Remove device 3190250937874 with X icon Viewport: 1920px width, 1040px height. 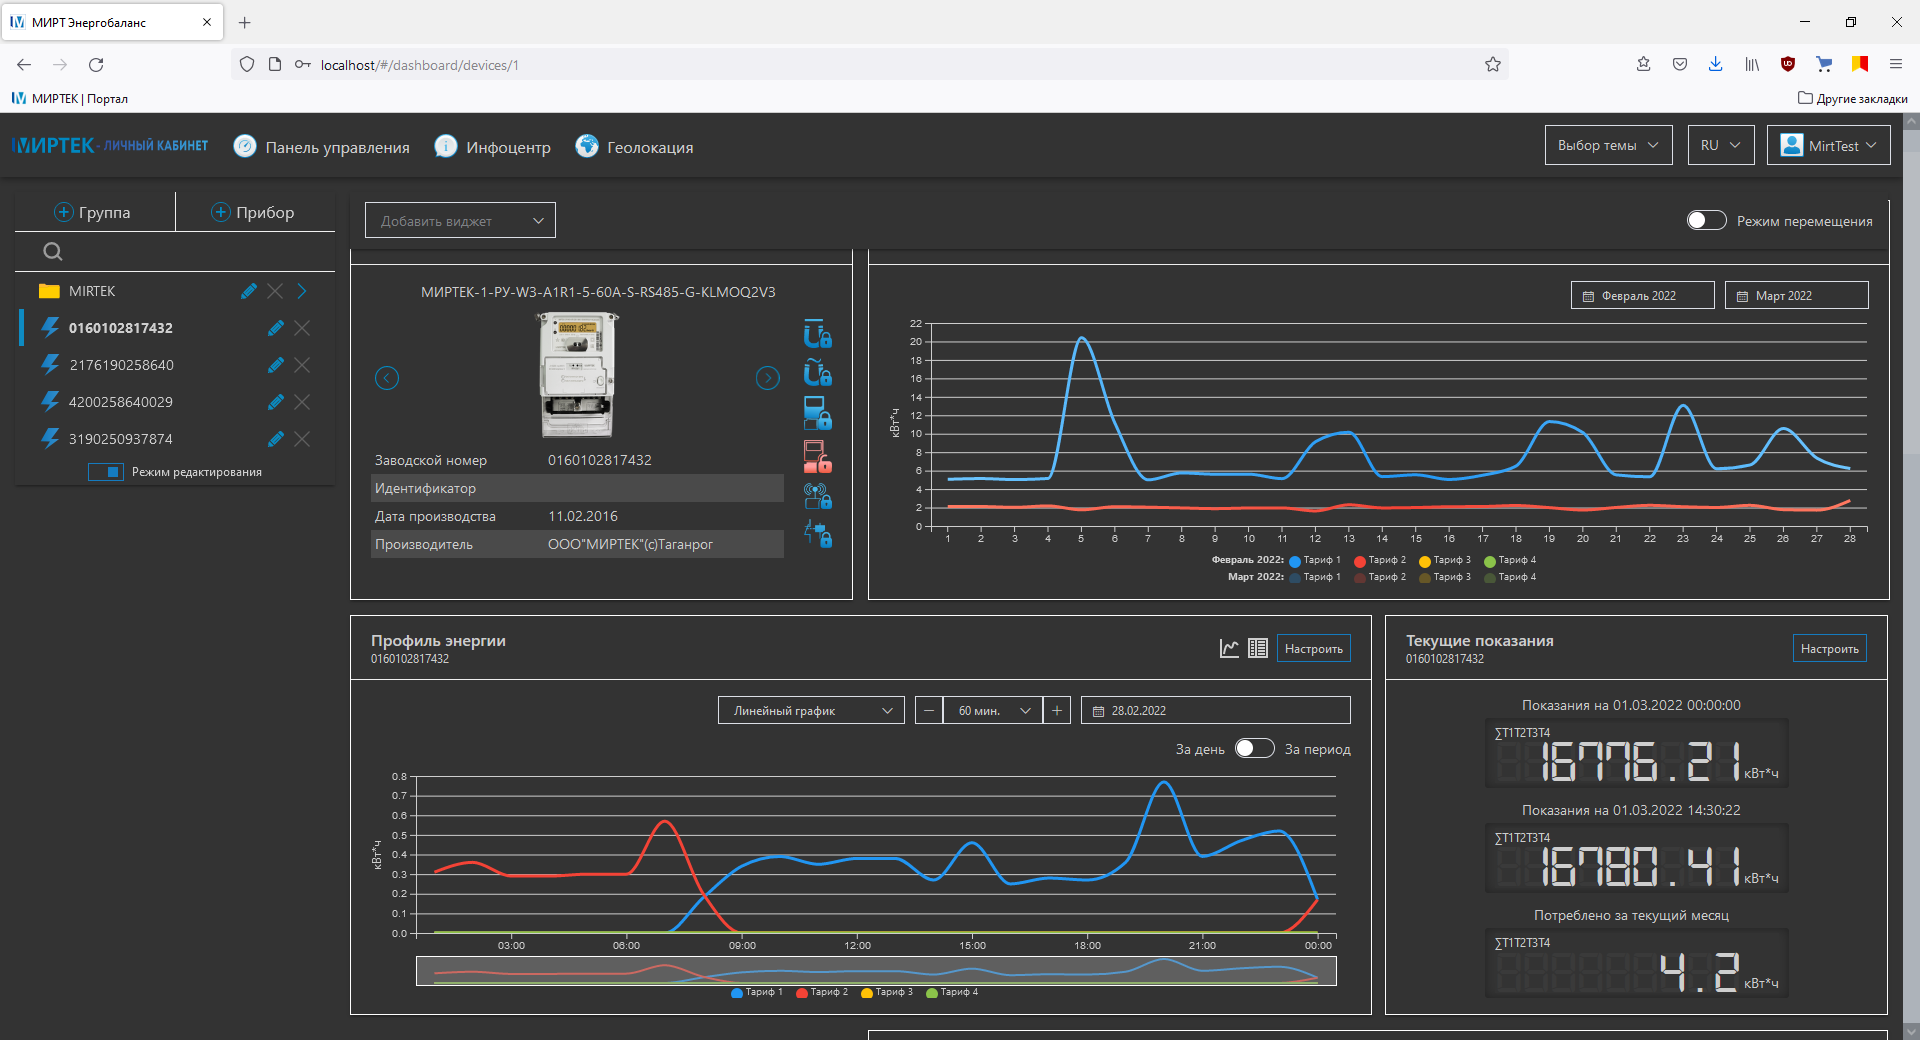[x=302, y=439]
